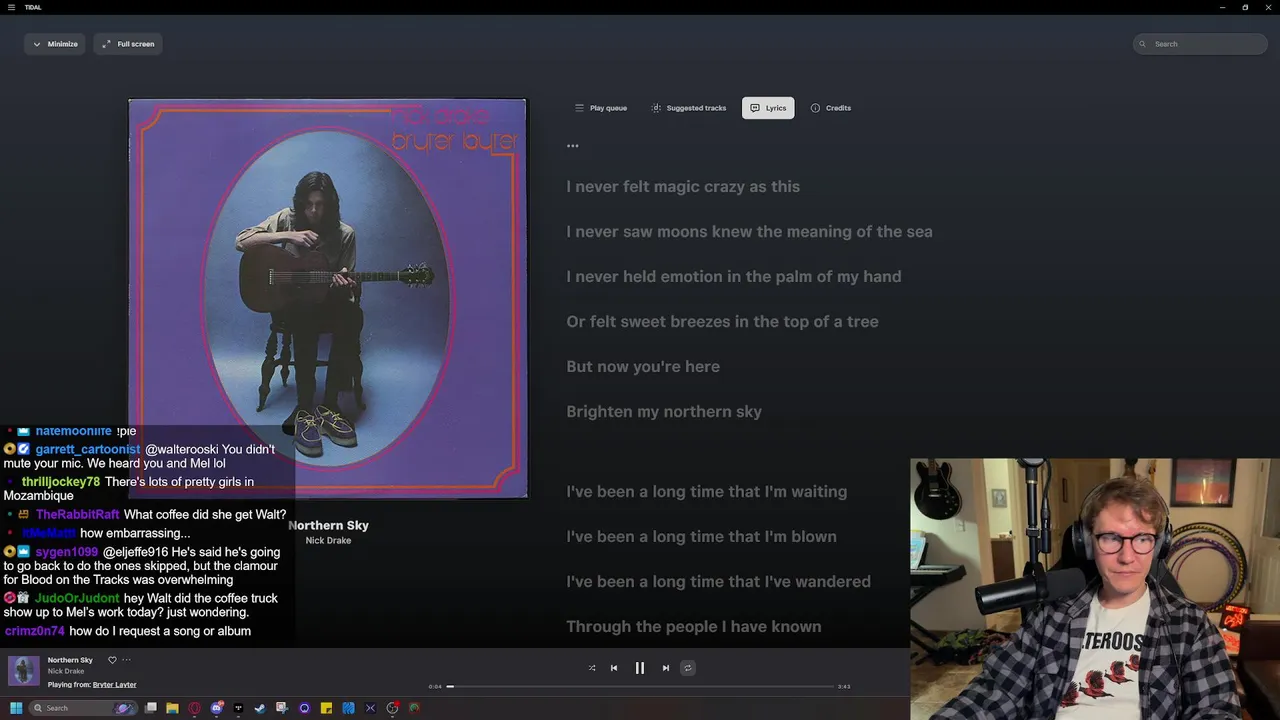
Task: Click the Windows taskbar Search box
Action: click(82, 708)
